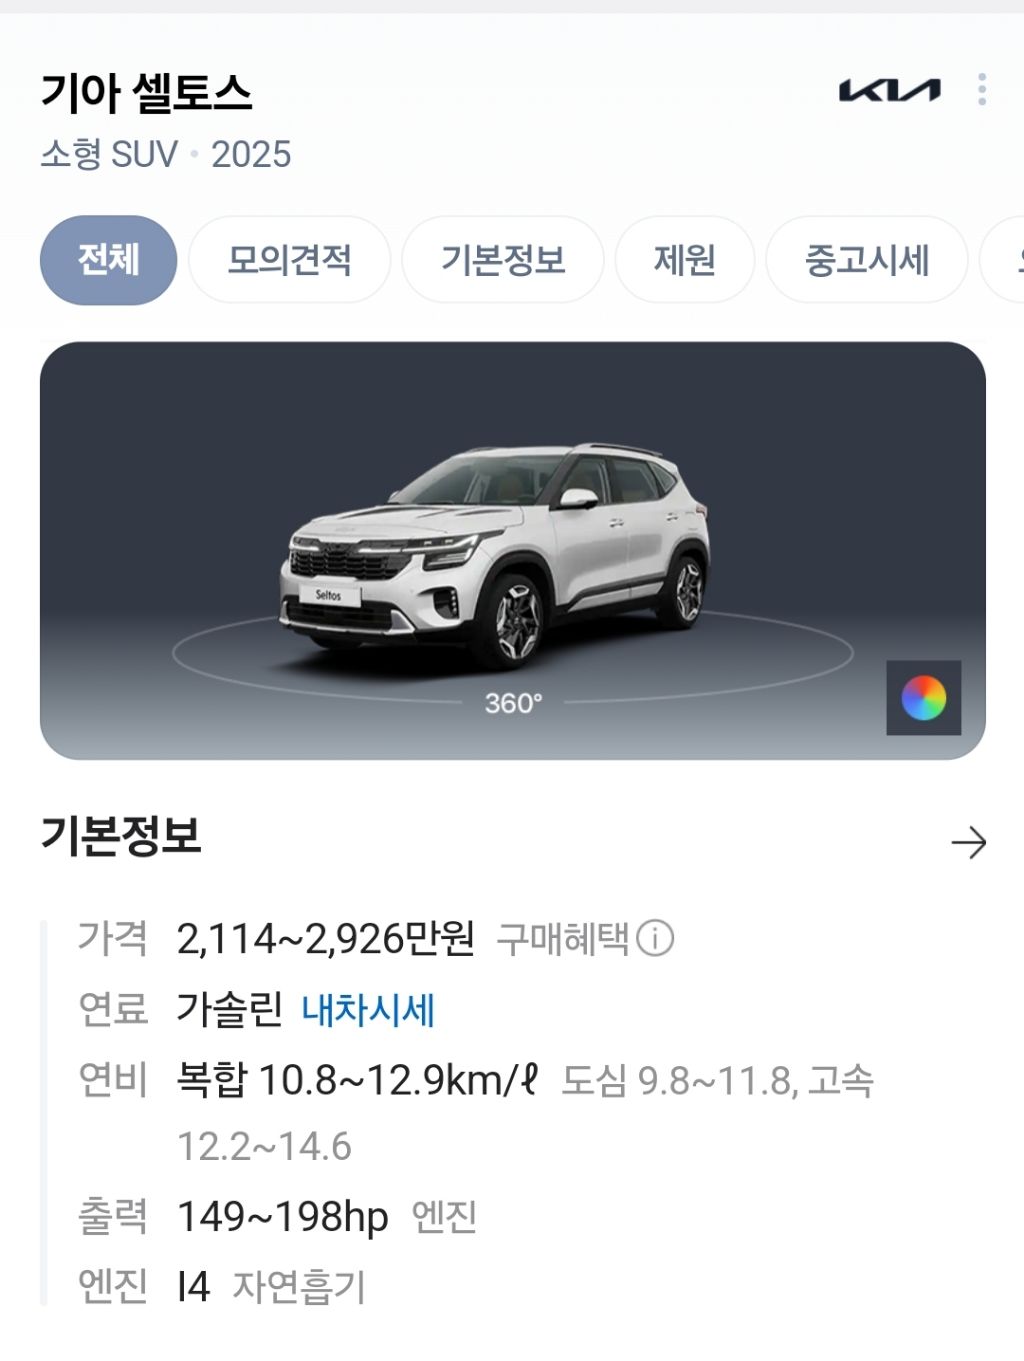Tap the 구매혜택 info circle icon

(655, 938)
